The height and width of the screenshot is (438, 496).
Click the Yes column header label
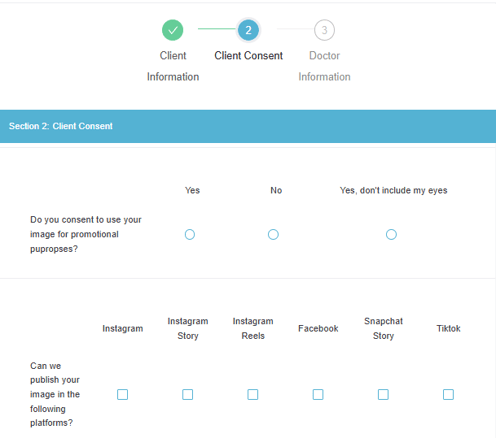click(192, 190)
